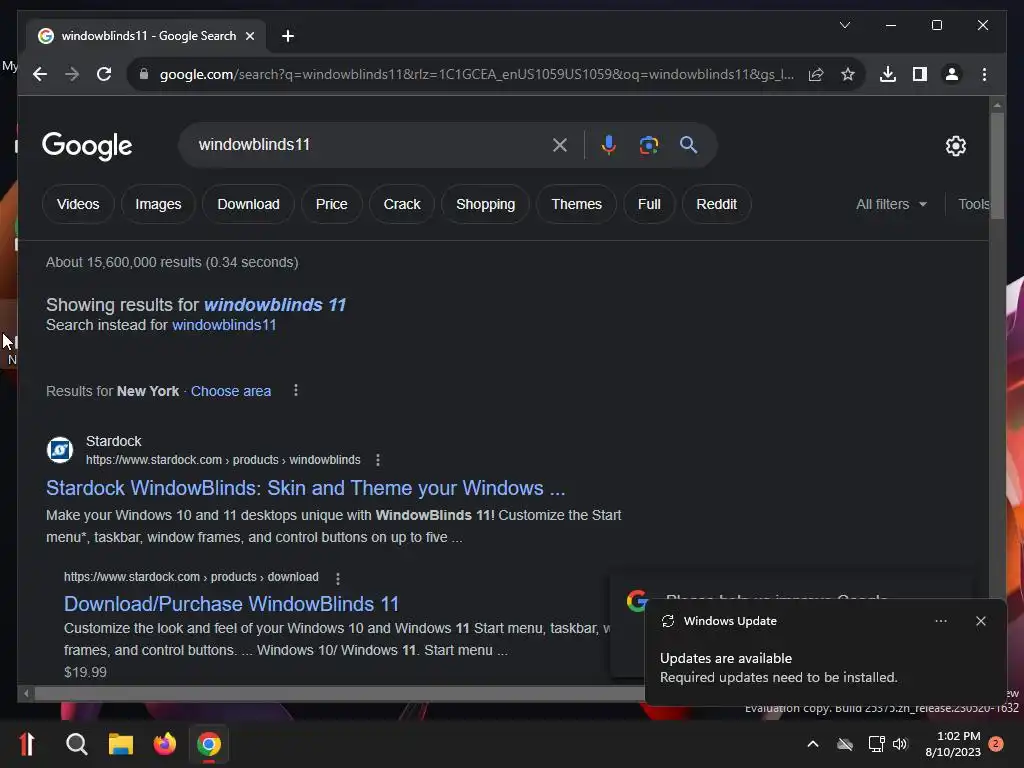This screenshot has height=768, width=1024.
Task: Click the Updates are available notification text
Action: [x=726, y=658]
